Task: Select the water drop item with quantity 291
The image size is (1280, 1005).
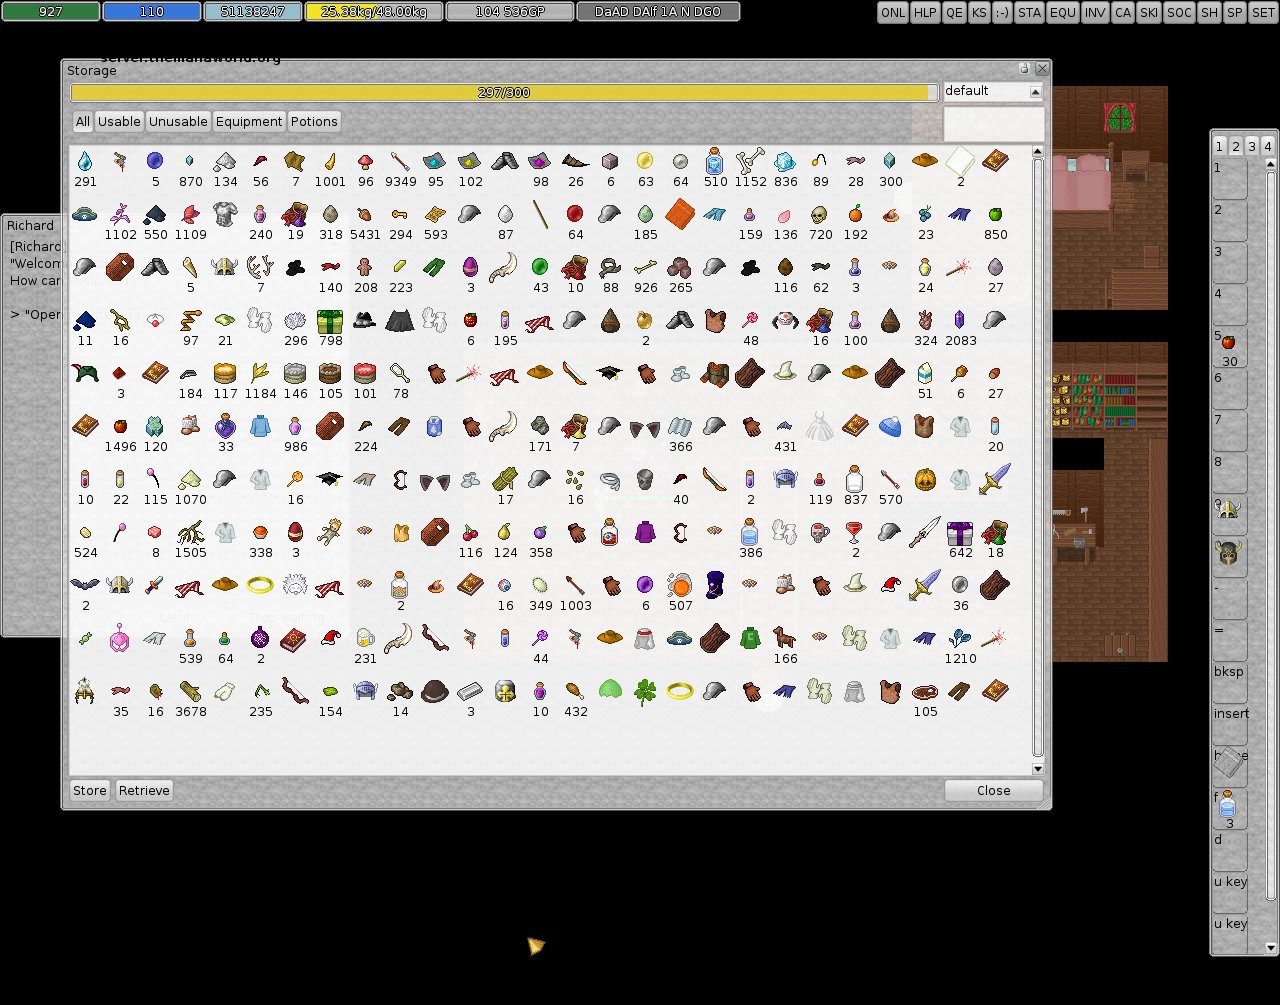Action: pos(85,161)
